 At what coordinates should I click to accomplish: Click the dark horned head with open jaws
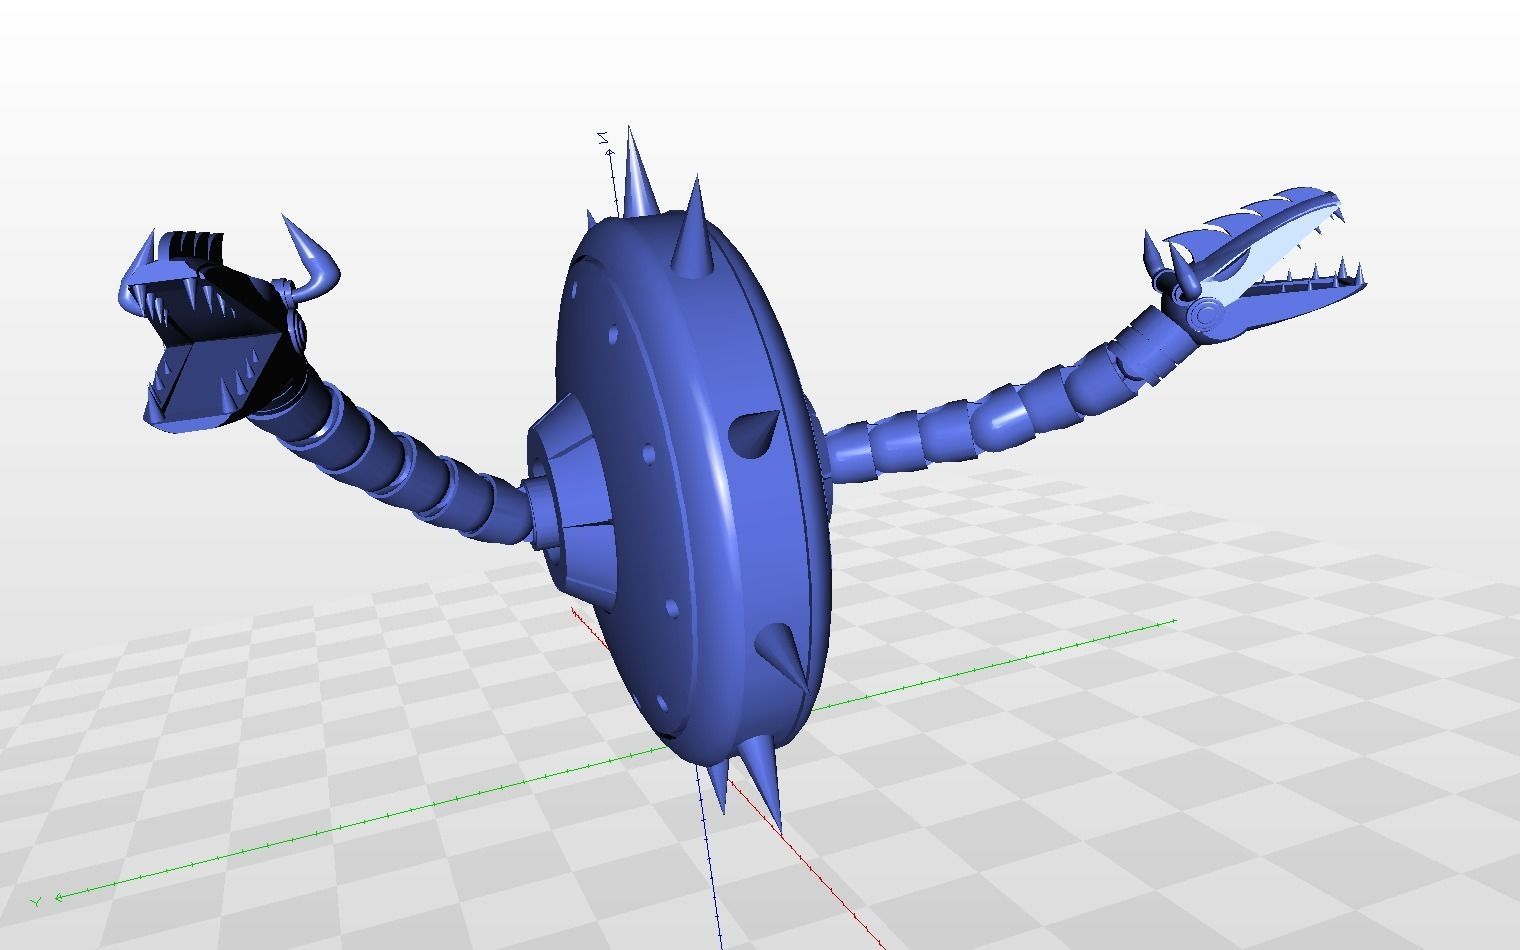coord(228,325)
